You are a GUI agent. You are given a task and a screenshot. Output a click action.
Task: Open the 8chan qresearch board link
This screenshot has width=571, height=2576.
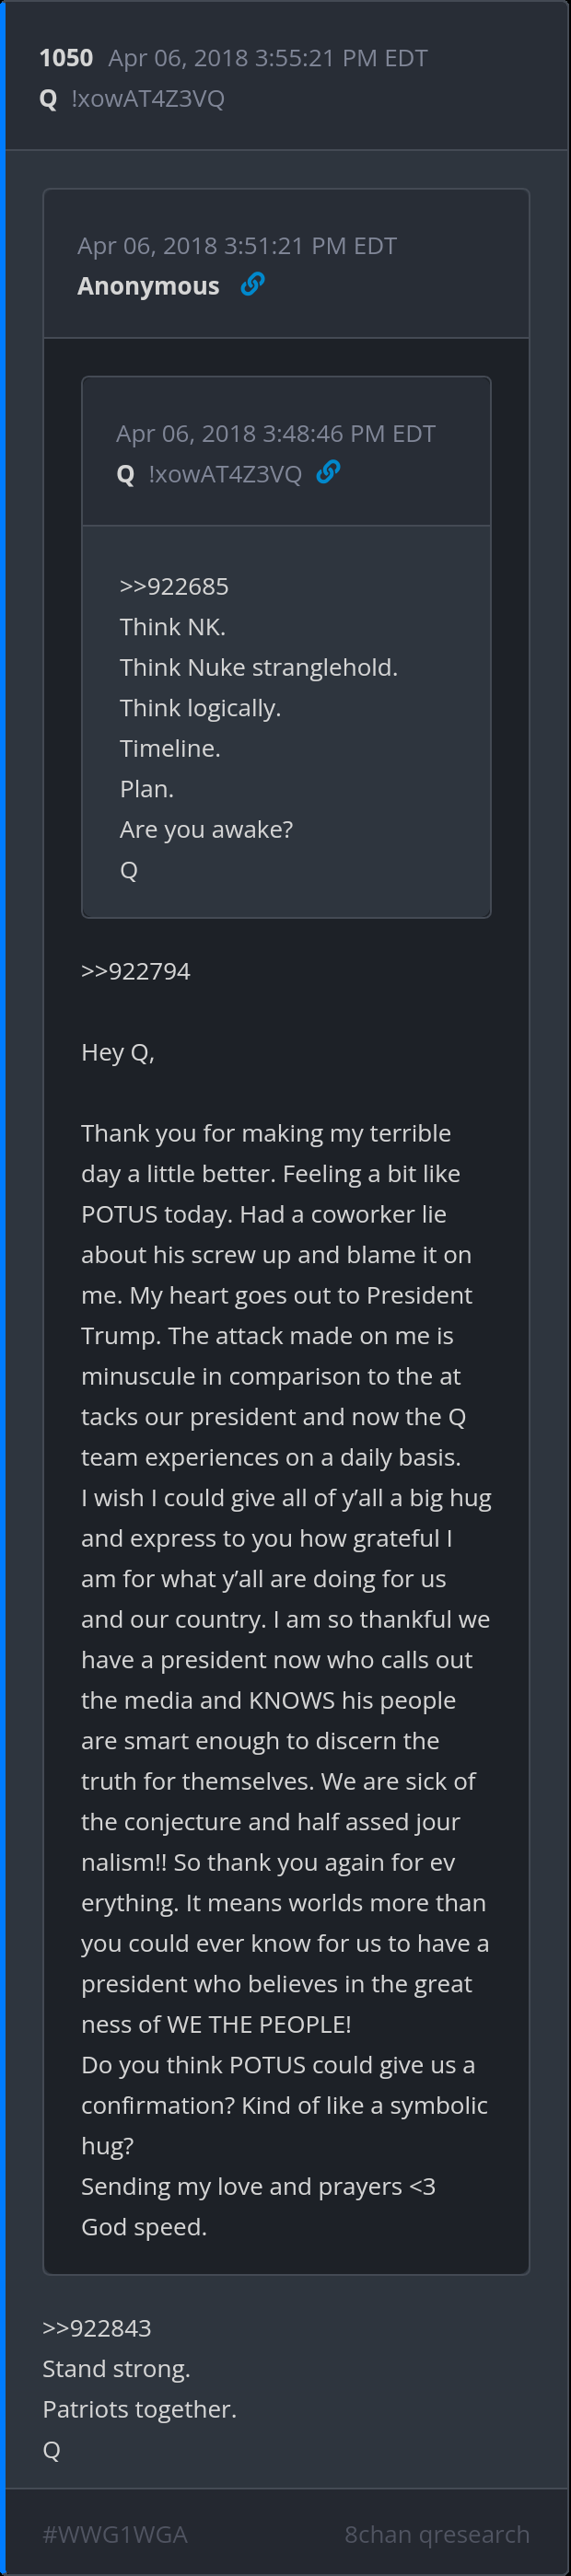437,2534
